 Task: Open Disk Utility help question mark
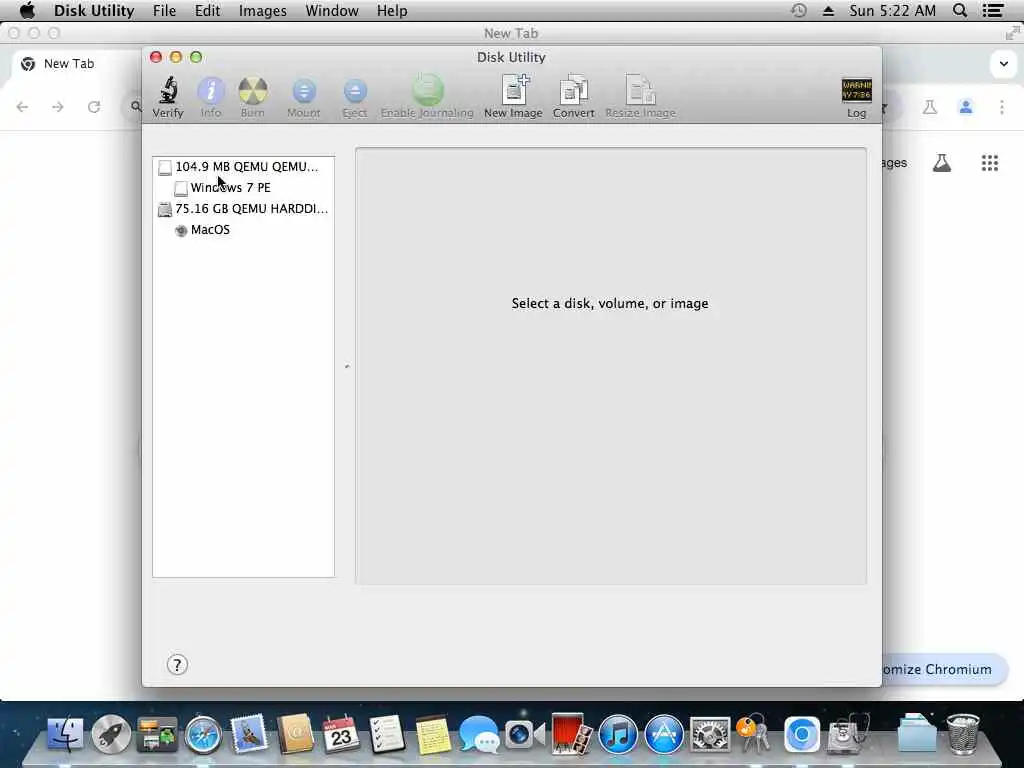tap(177, 665)
